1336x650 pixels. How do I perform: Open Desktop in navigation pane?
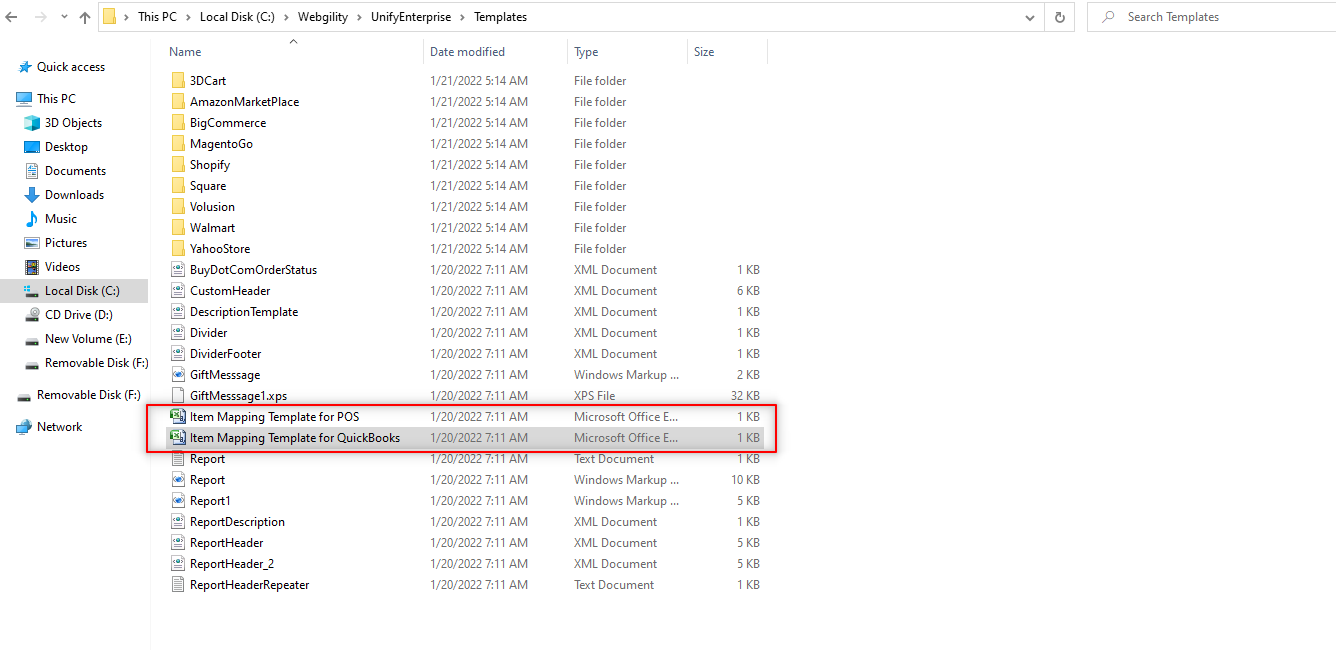66,147
